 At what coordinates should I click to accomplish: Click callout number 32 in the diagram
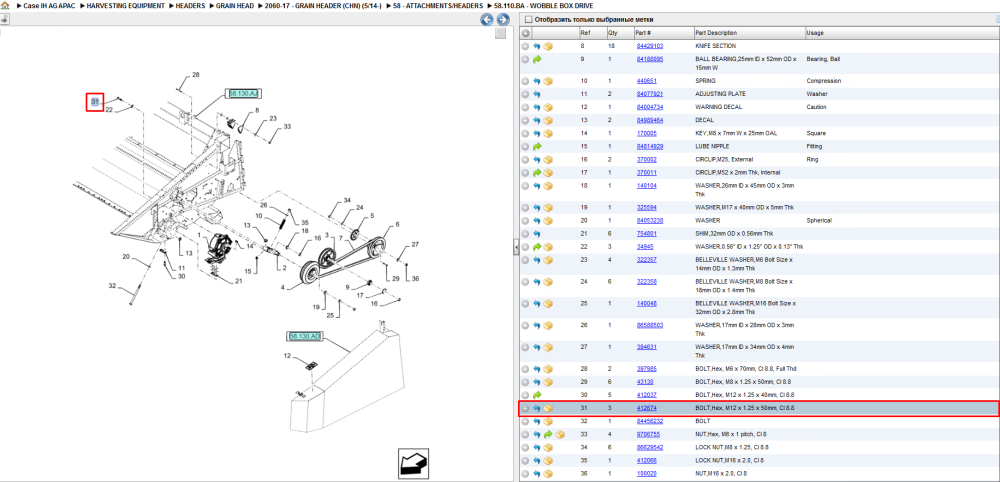point(112,286)
